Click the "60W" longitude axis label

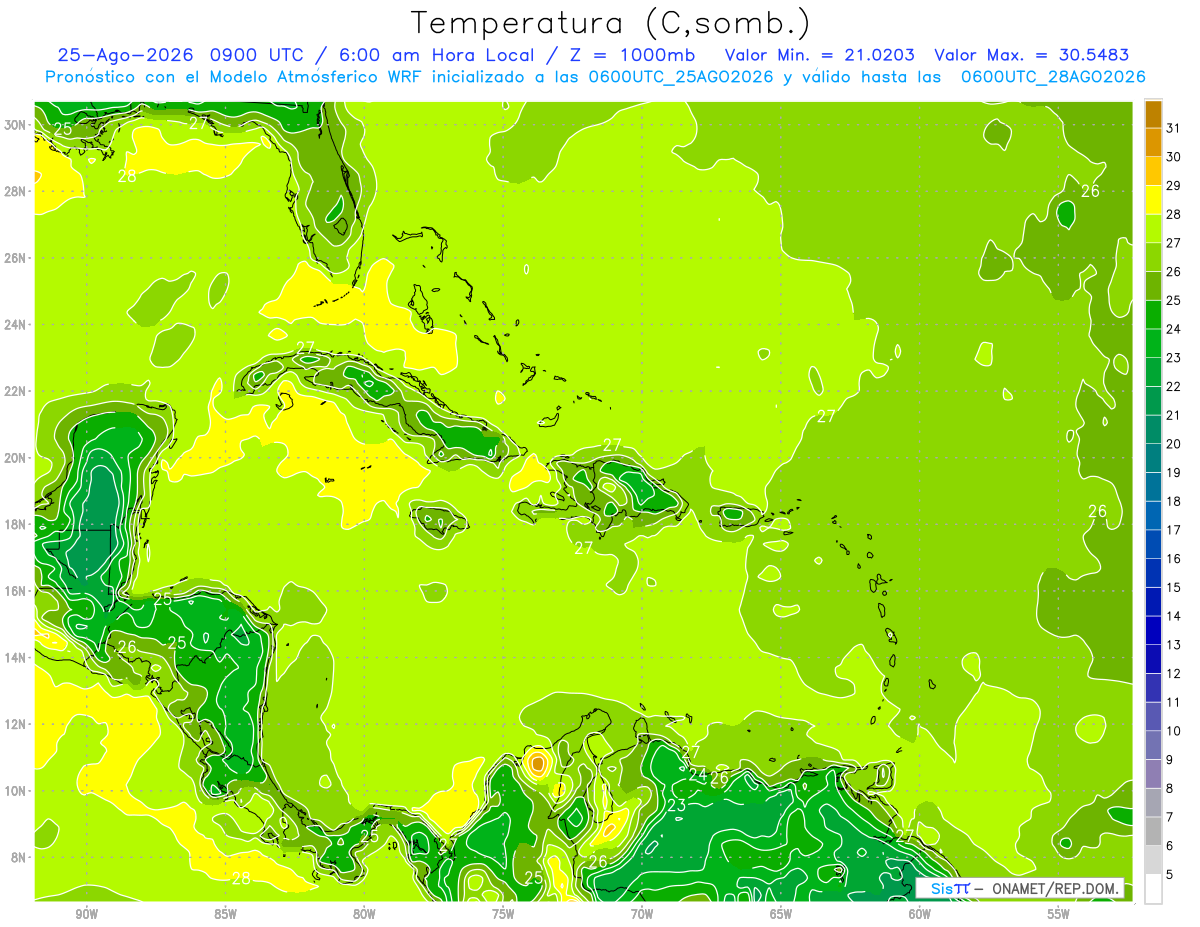click(920, 913)
